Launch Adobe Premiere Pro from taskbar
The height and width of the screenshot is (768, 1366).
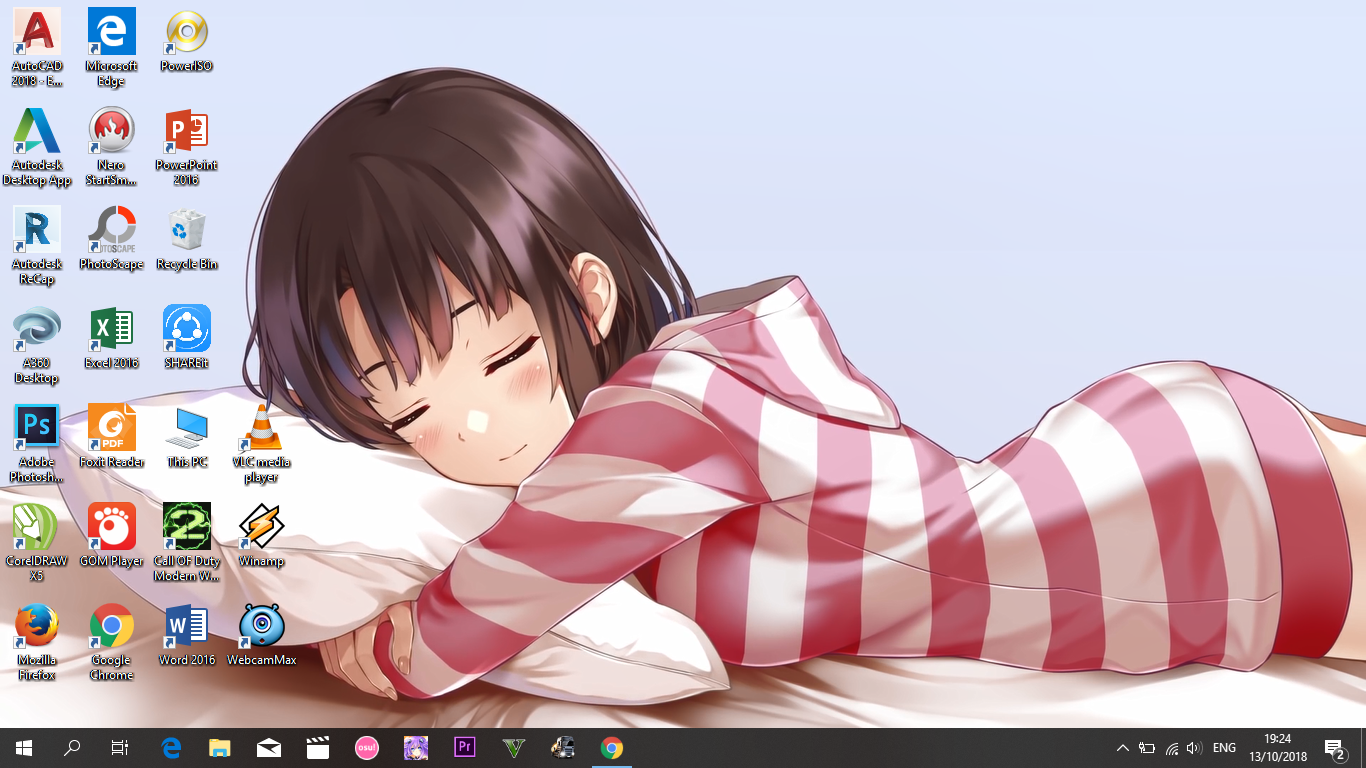click(465, 748)
